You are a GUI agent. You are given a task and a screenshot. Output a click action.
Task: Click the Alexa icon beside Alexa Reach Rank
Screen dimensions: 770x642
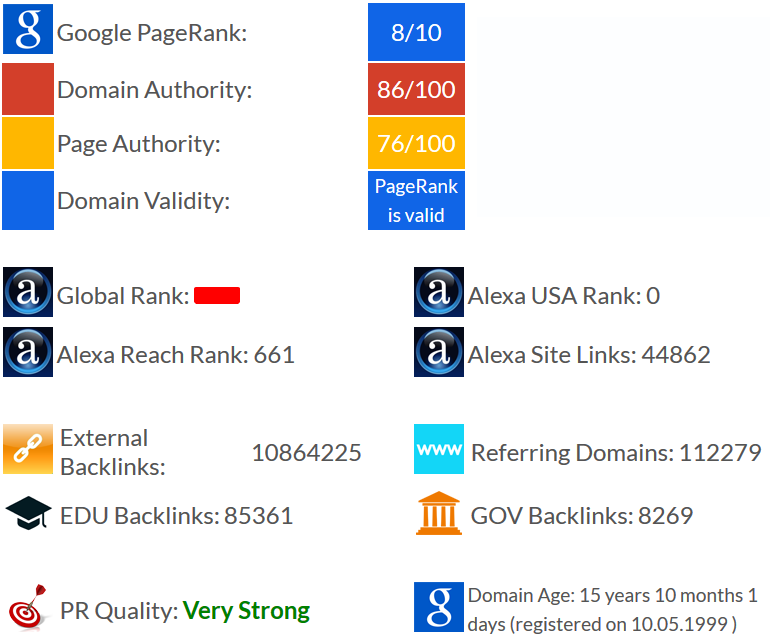(28, 352)
